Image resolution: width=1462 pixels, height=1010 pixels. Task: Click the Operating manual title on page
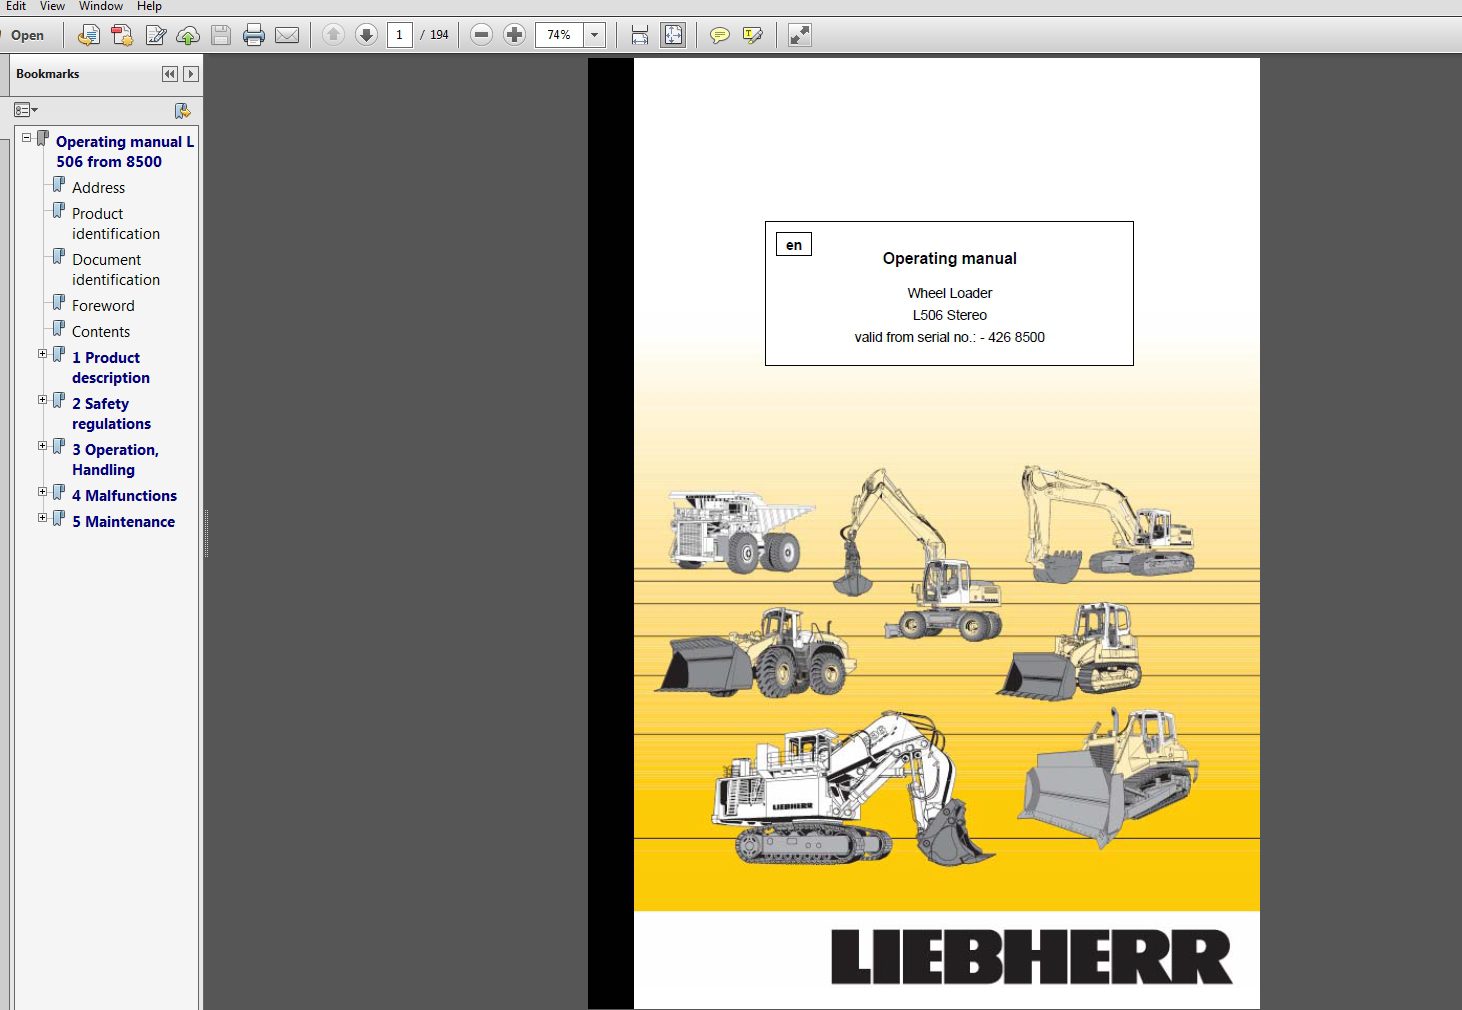point(949,258)
